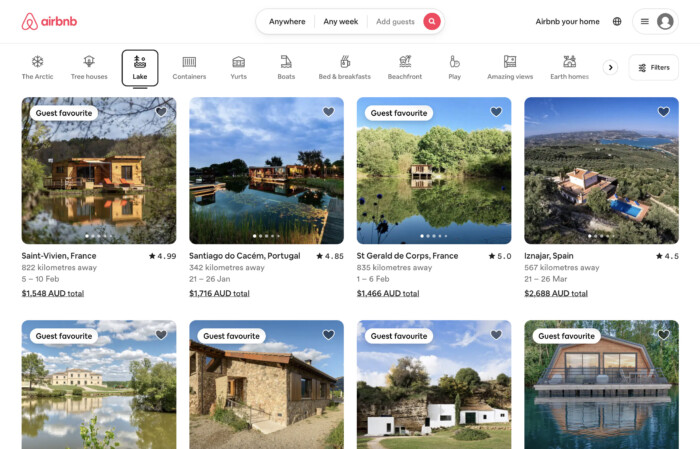Click the red search magnifier button
Viewport: 700px width, 449px height.
pyautogui.click(x=431, y=21)
